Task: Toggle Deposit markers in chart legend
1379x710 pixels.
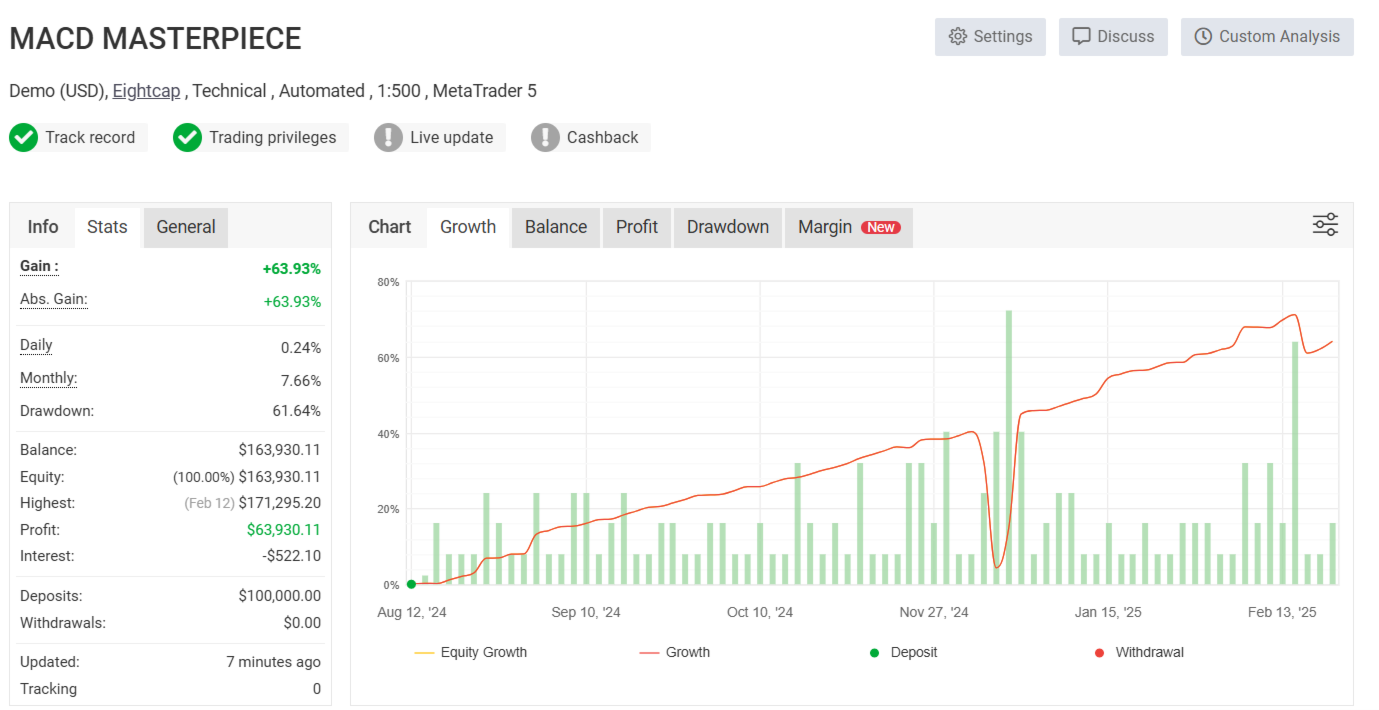Action: click(904, 653)
